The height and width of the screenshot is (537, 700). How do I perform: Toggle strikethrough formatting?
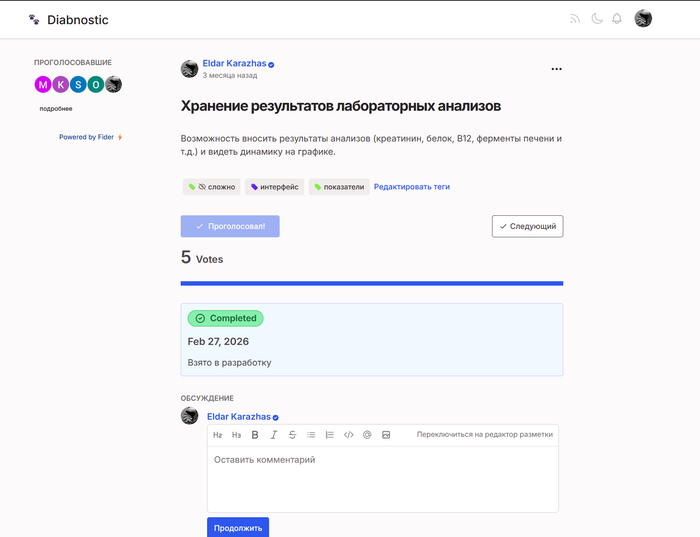pos(292,435)
